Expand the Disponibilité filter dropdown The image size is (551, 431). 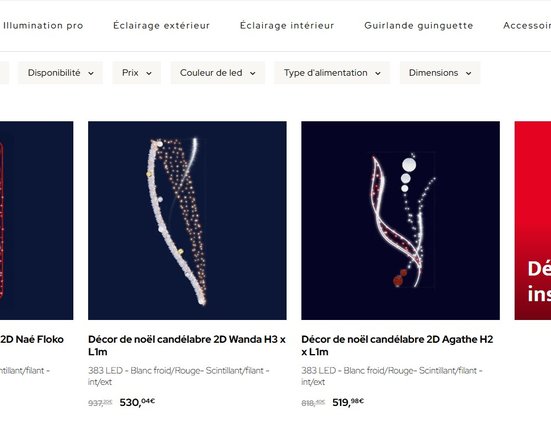click(60, 73)
